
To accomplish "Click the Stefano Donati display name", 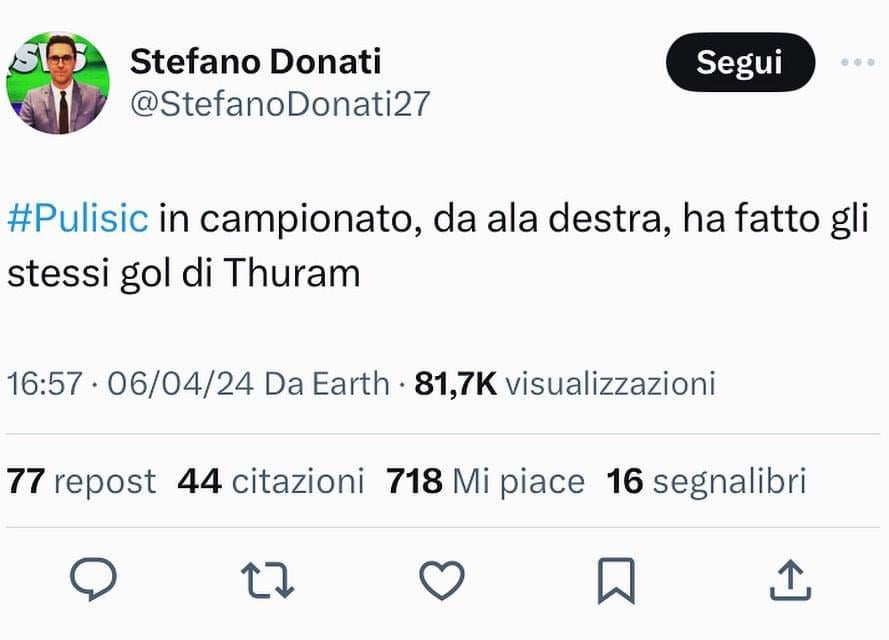I will 255,62.
